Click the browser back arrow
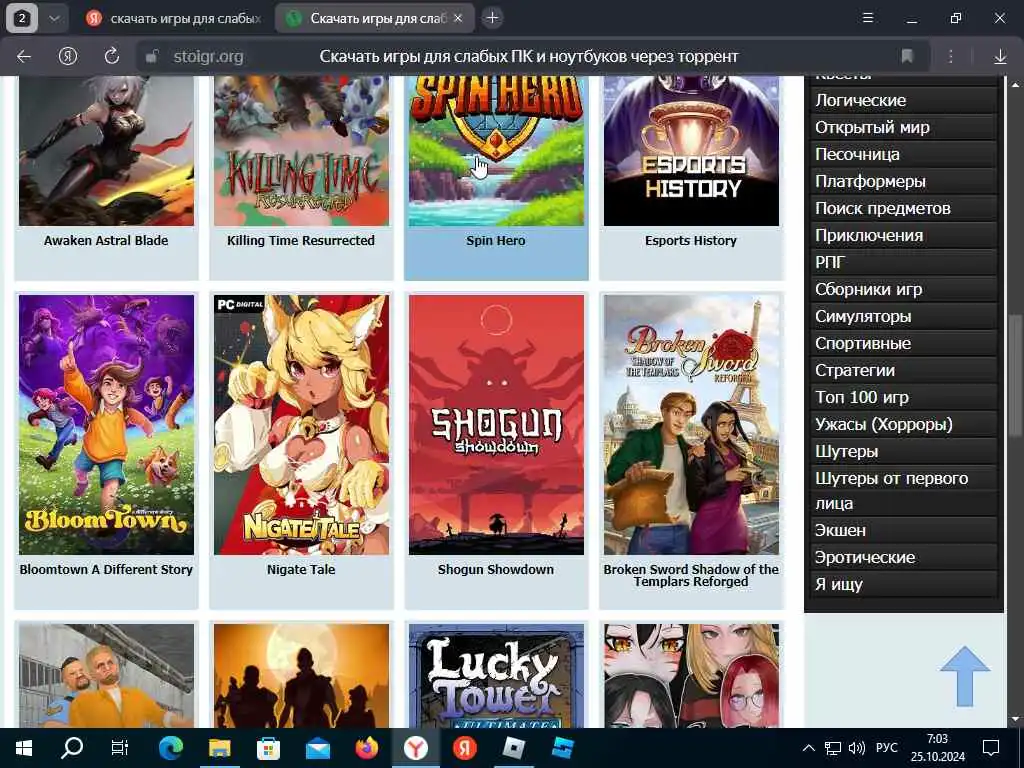This screenshot has width=1024, height=768. coord(24,57)
